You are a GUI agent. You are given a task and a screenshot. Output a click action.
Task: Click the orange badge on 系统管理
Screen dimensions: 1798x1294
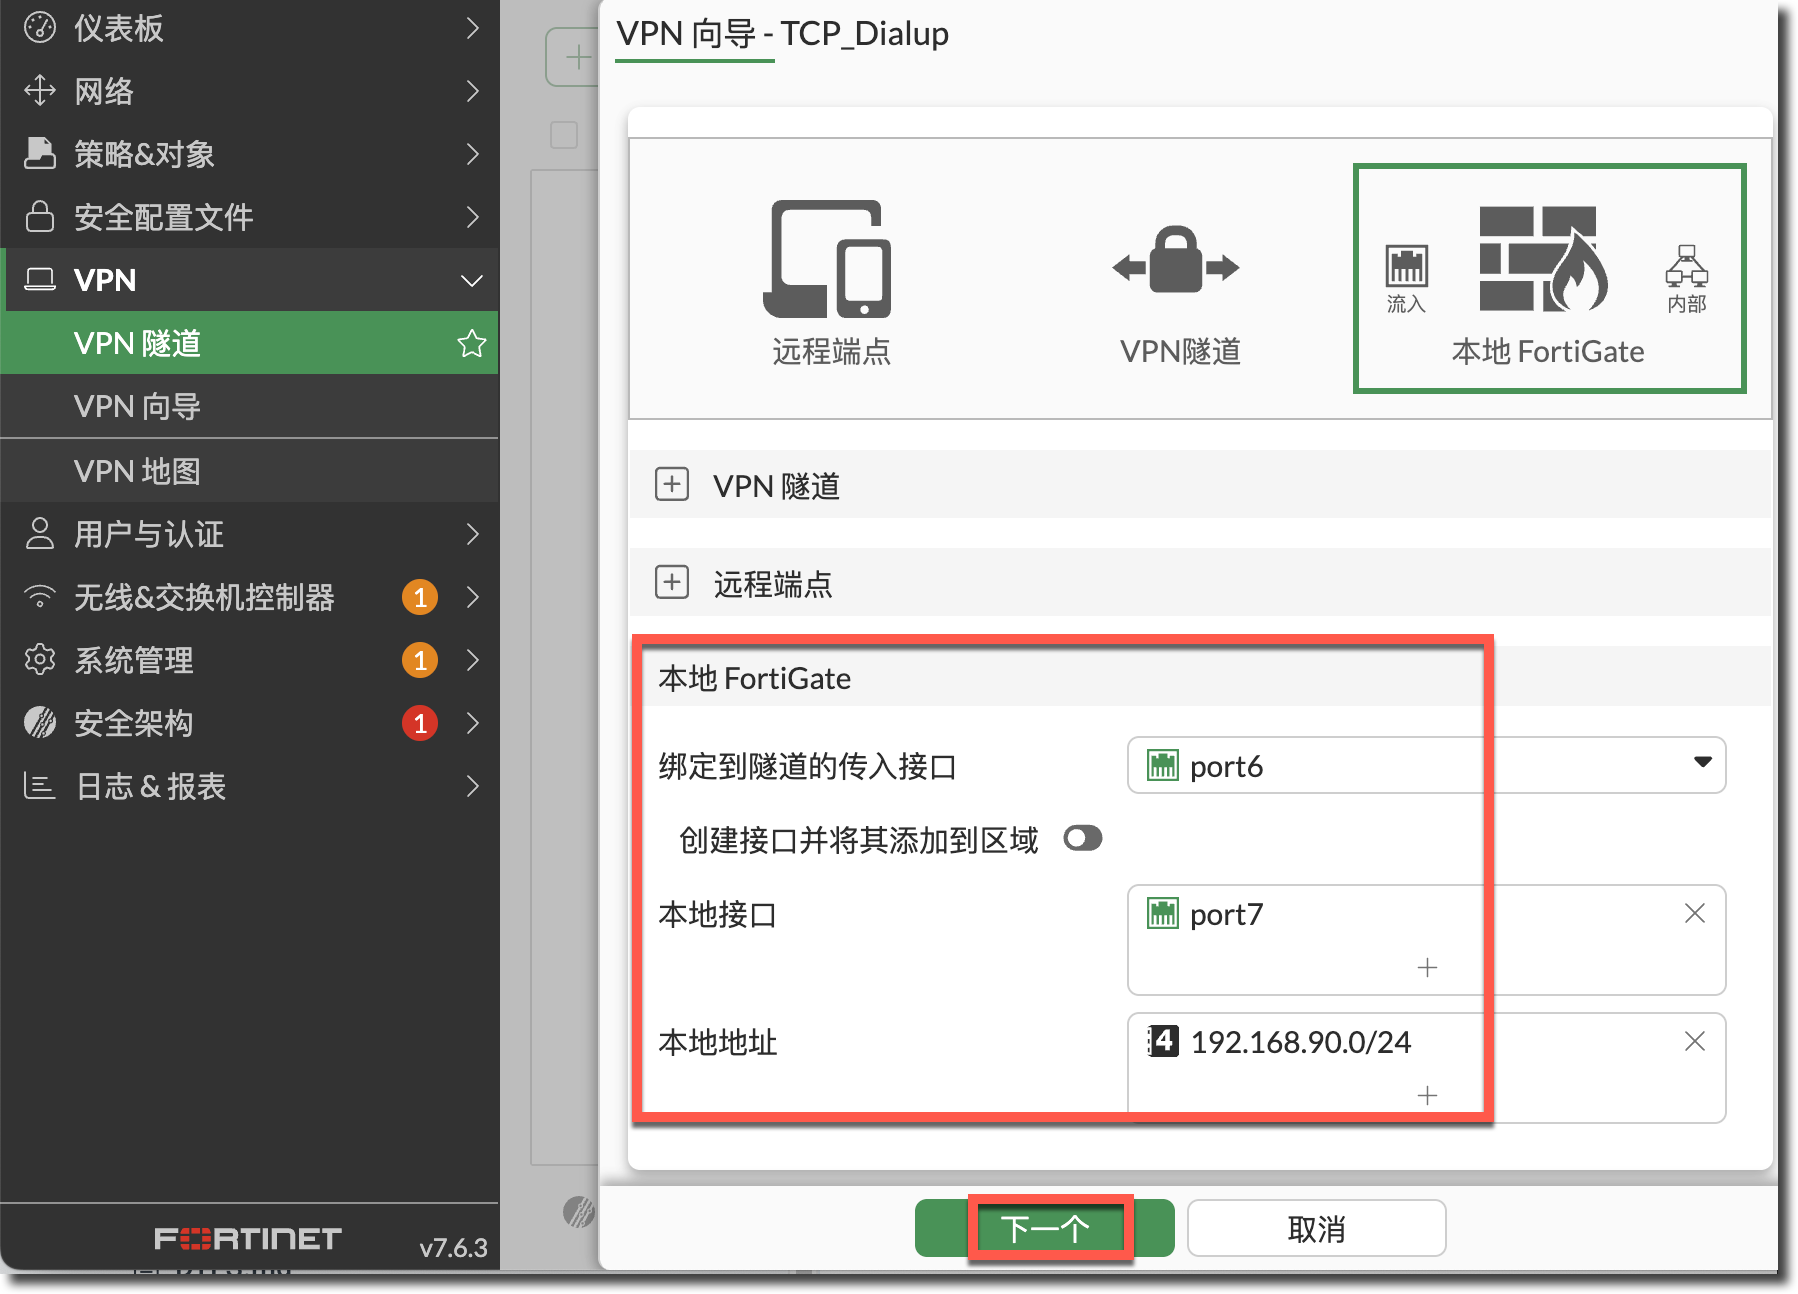pyautogui.click(x=420, y=660)
